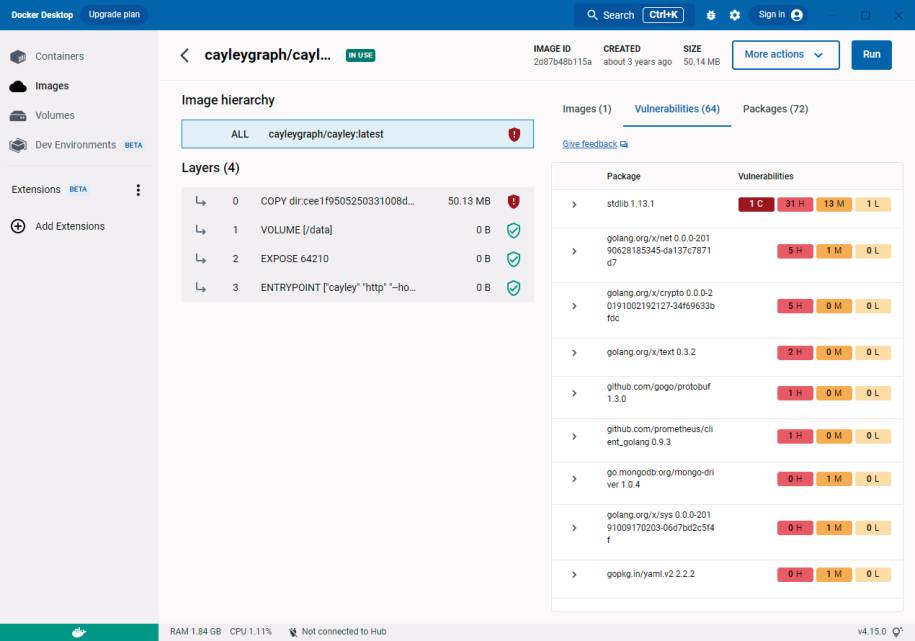915x641 pixels.
Task: Expand golang.org/x/crypto package row
Action: pos(574,306)
